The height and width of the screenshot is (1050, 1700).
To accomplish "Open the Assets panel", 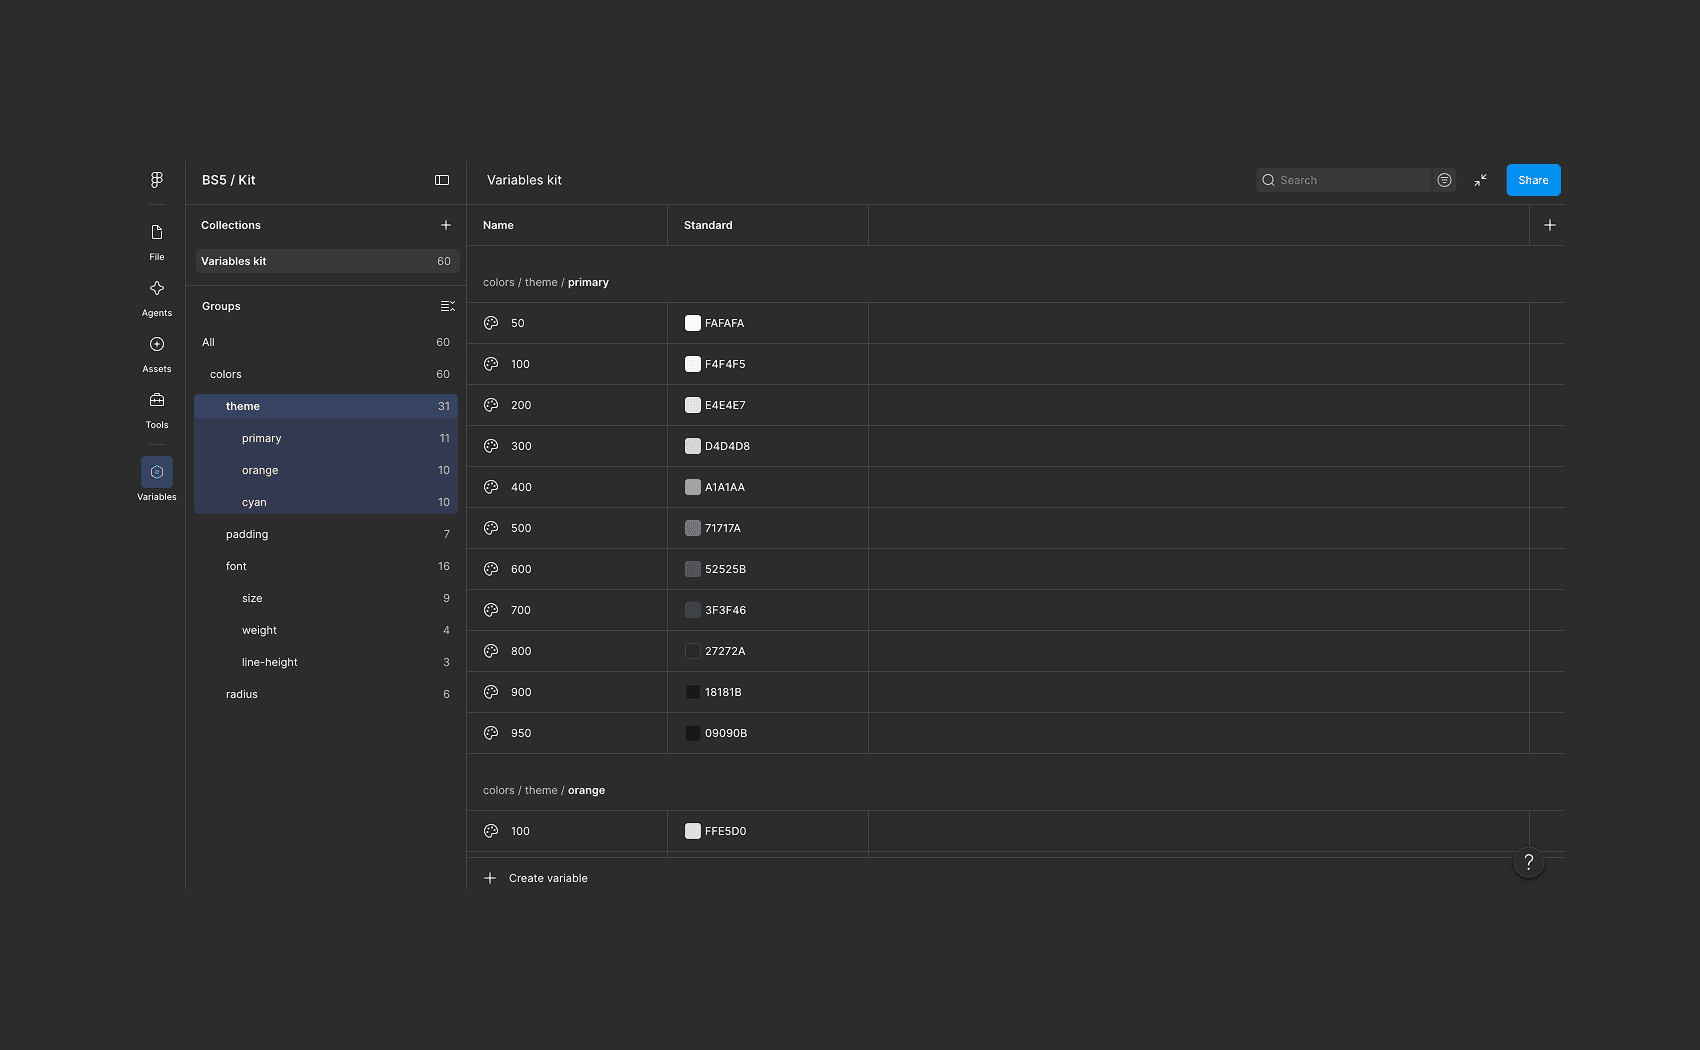I will (x=157, y=354).
